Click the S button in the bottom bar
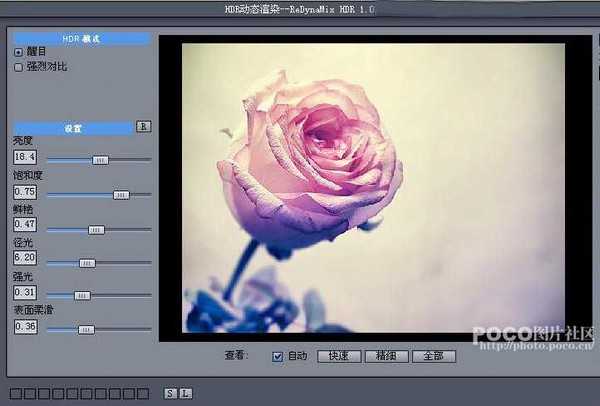 170,392
